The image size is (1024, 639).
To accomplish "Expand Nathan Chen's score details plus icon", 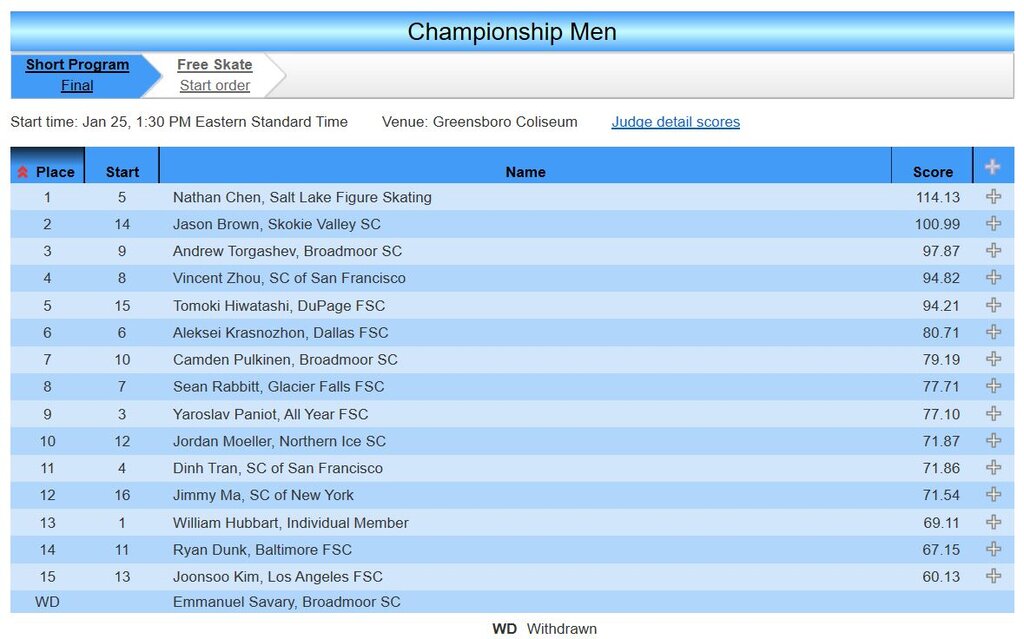I will click(993, 197).
